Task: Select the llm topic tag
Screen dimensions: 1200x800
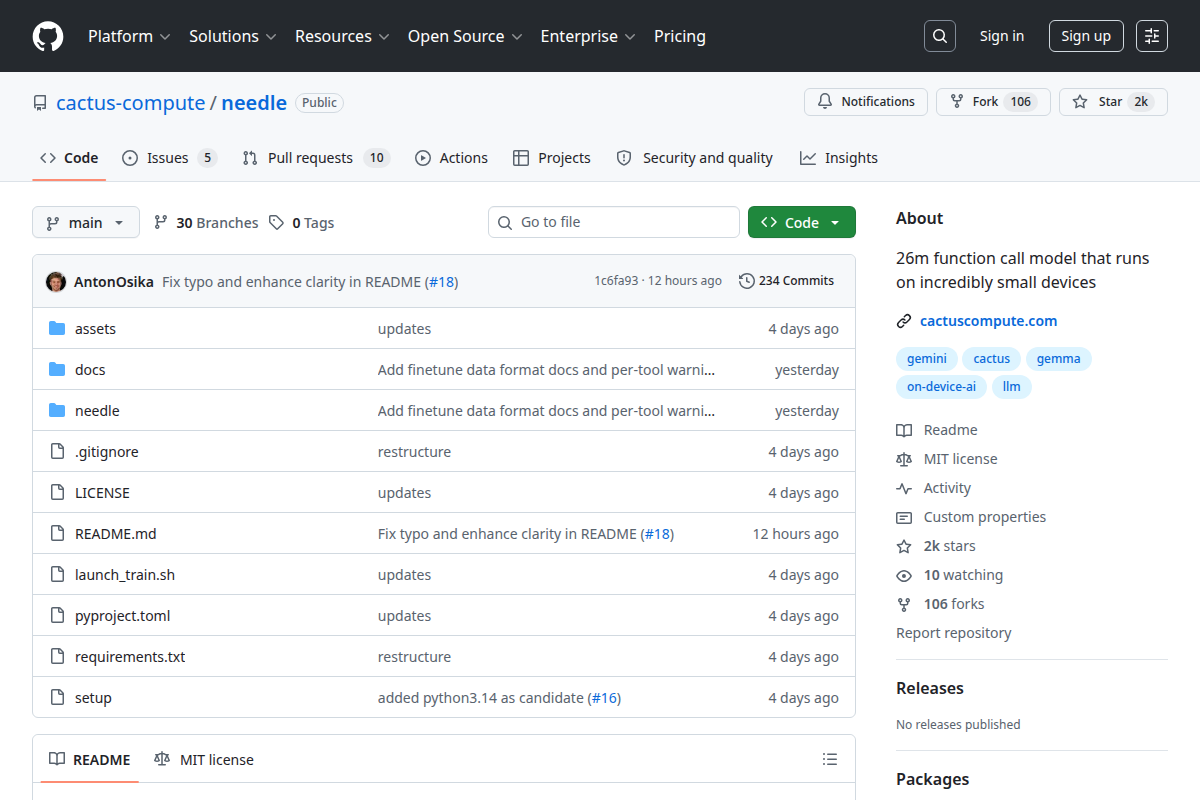Action: pos(1012,386)
